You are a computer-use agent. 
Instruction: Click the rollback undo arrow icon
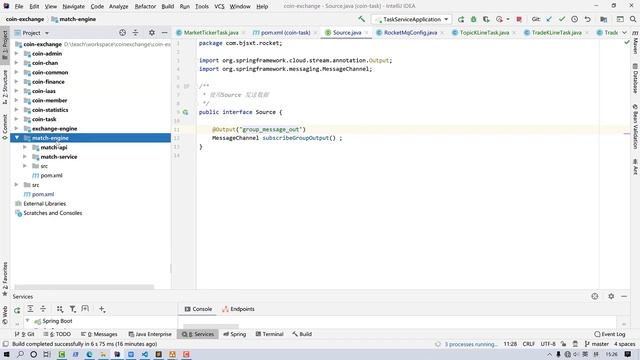coord(587,19)
